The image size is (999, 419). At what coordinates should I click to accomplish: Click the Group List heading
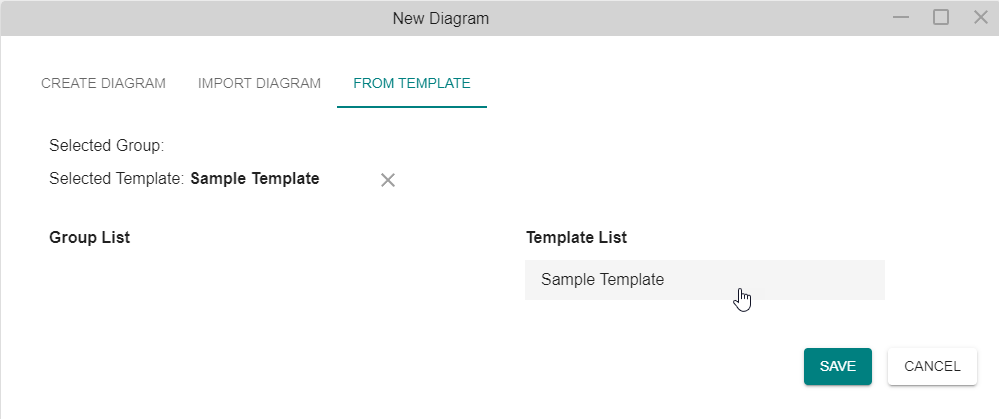(90, 238)
